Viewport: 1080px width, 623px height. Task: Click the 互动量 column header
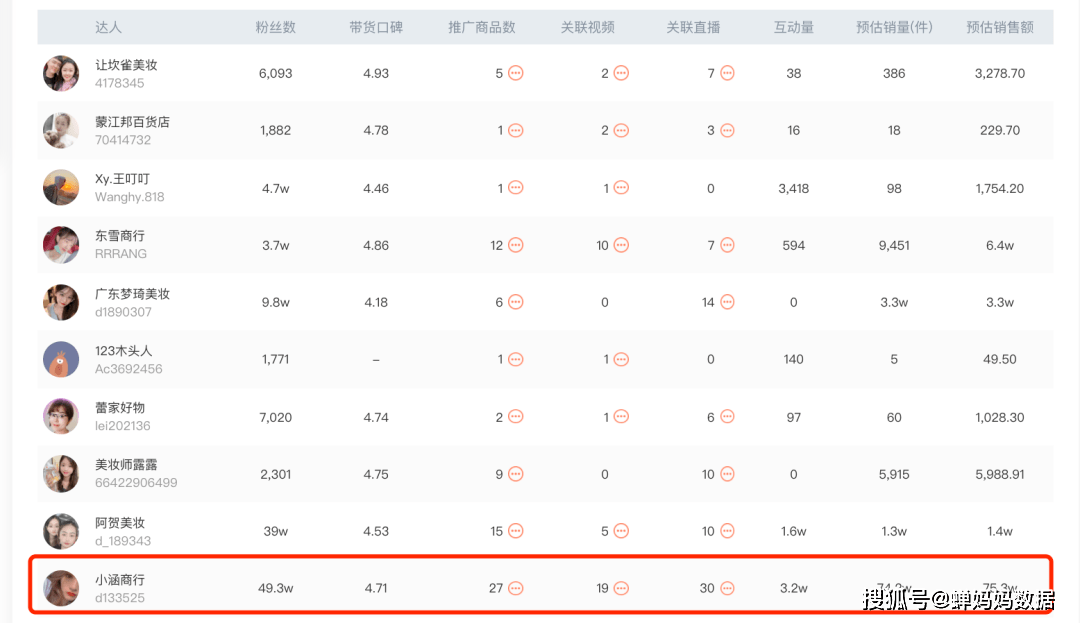click(793, 27)
